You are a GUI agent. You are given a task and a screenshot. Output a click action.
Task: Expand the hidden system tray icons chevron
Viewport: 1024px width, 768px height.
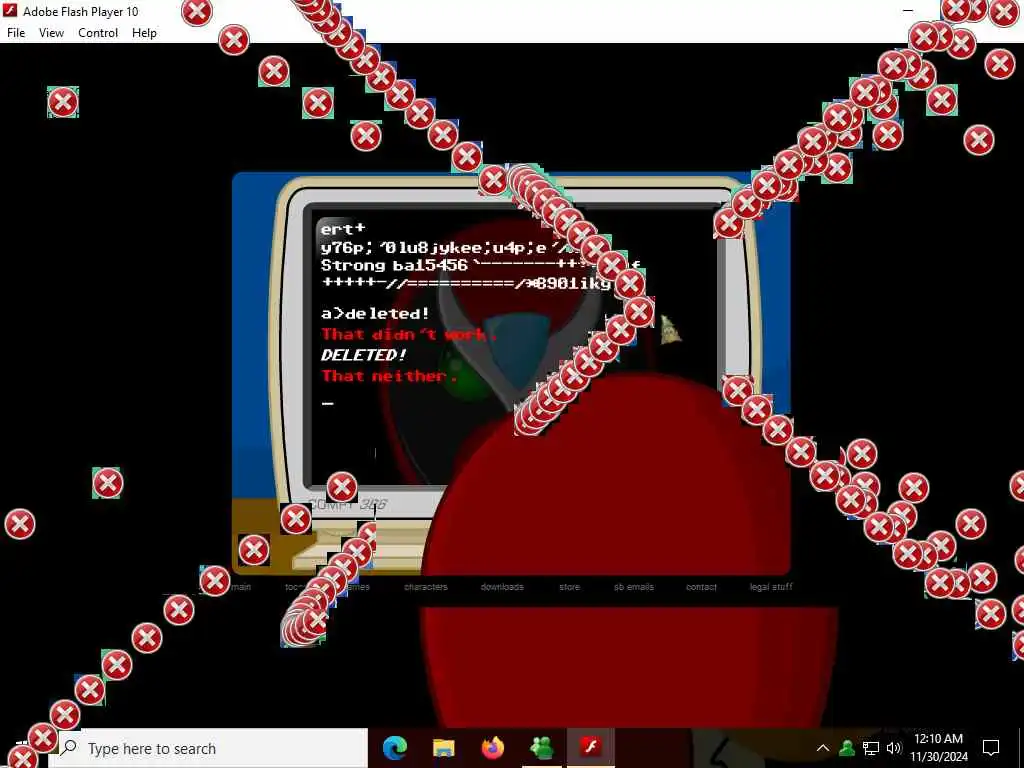(x=823, y=748)
